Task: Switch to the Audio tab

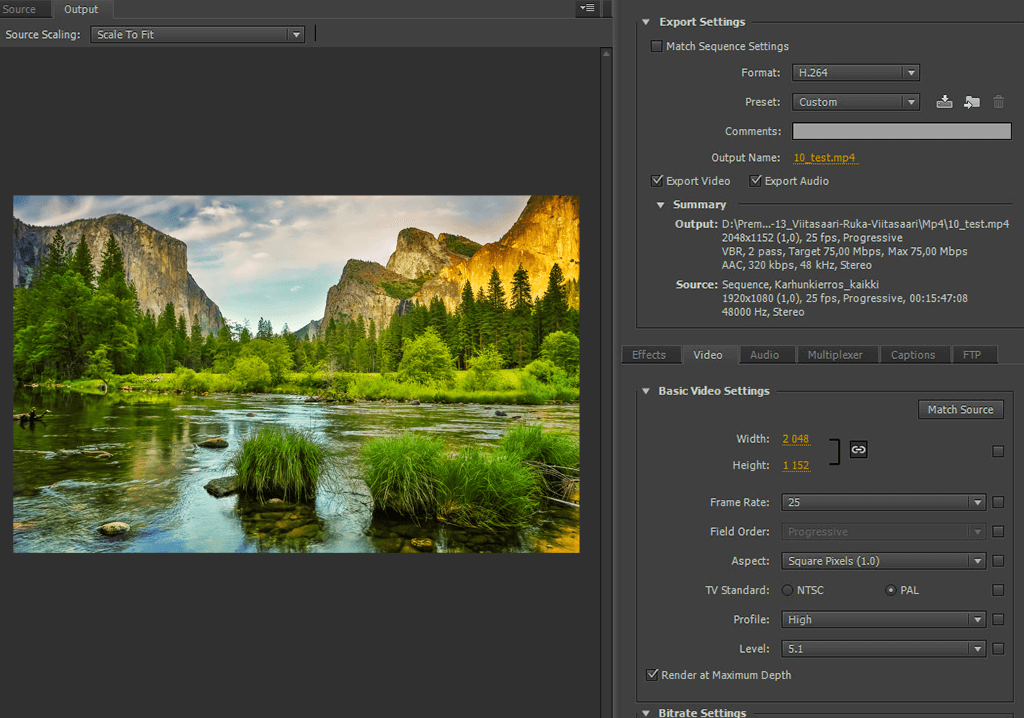Action: coord(765,355)
